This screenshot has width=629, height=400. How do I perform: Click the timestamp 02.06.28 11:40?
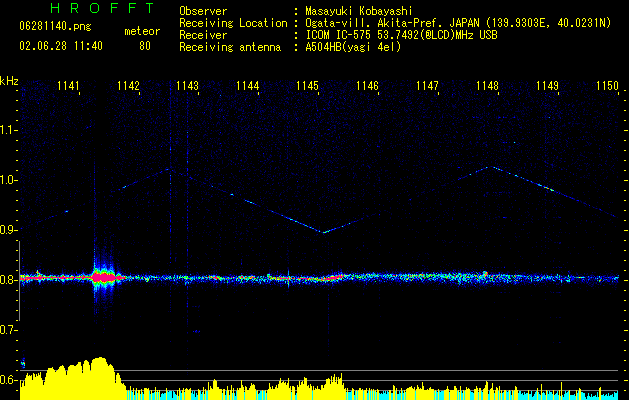[x=61, y=46]
